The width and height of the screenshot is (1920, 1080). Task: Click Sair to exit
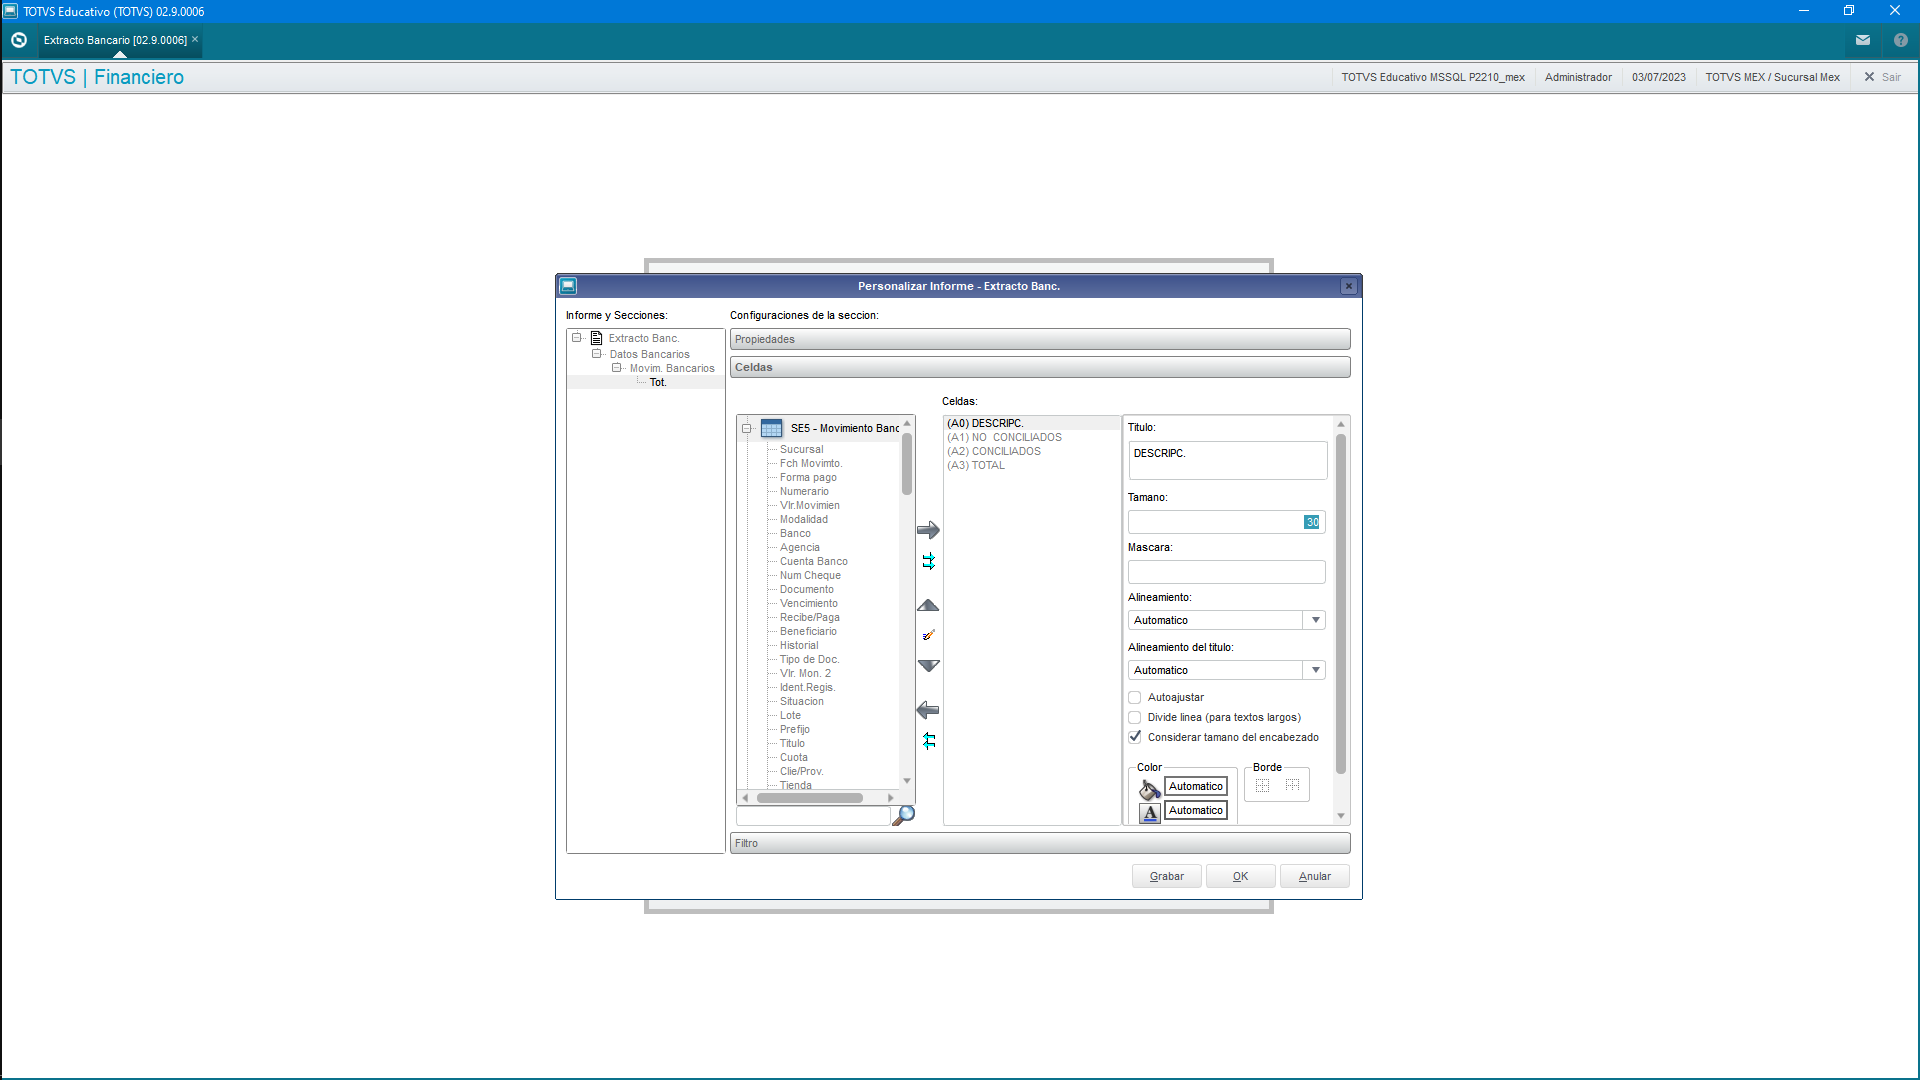click(x=1882, y=77)
